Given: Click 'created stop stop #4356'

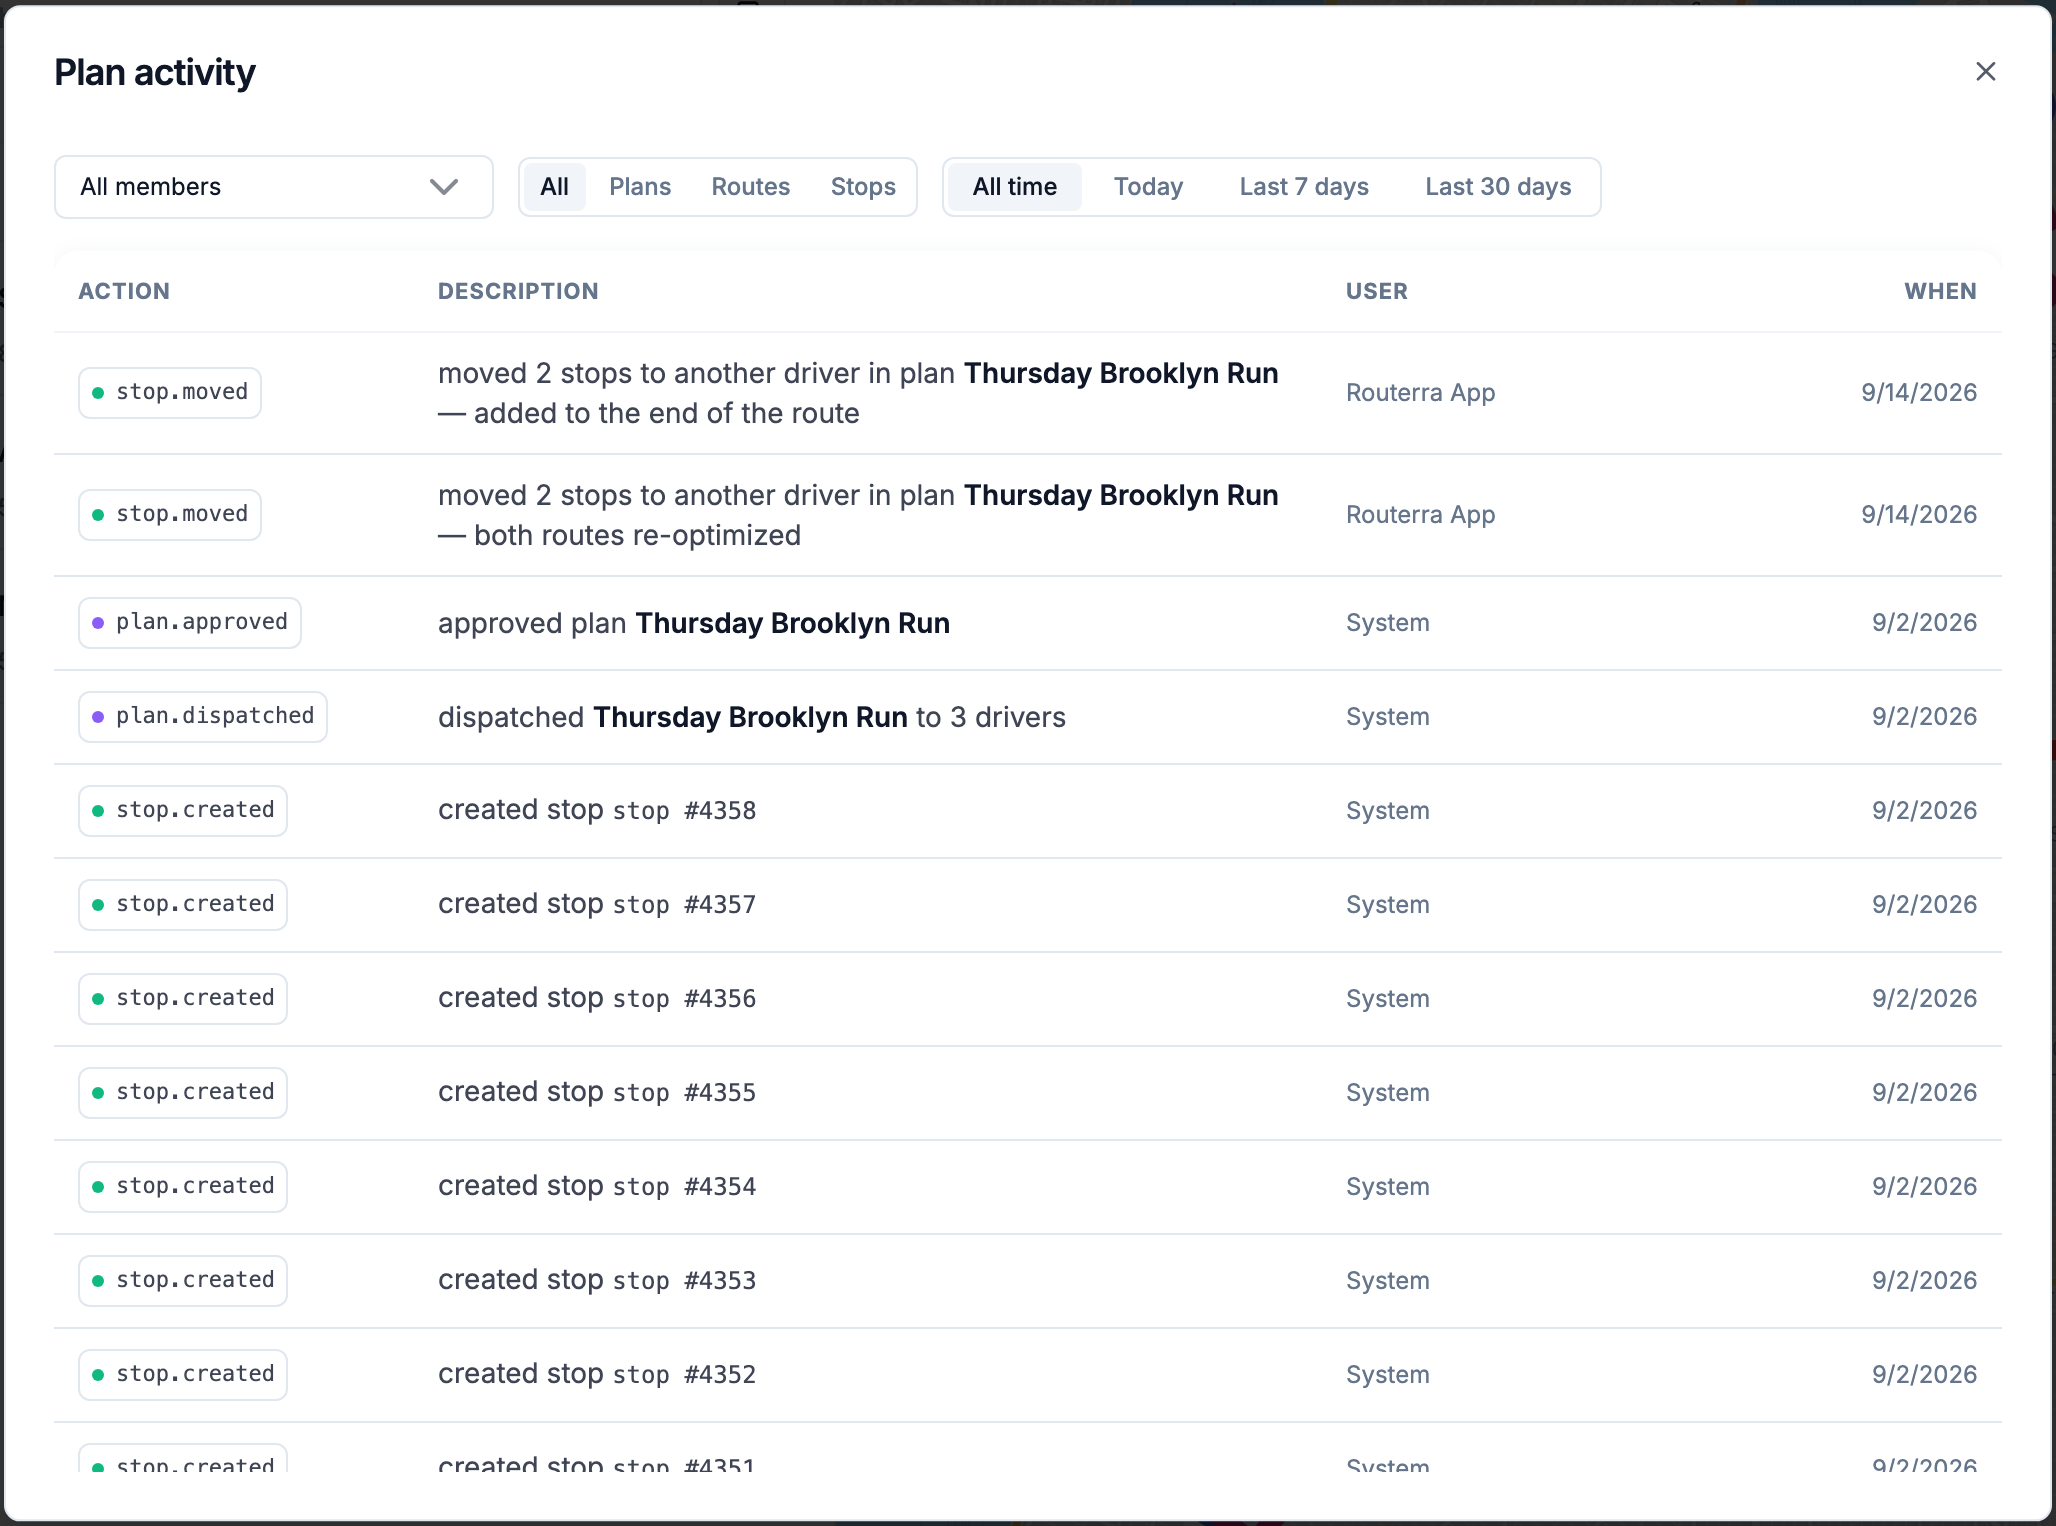Looking at the screenshot, I should [597, 998].
